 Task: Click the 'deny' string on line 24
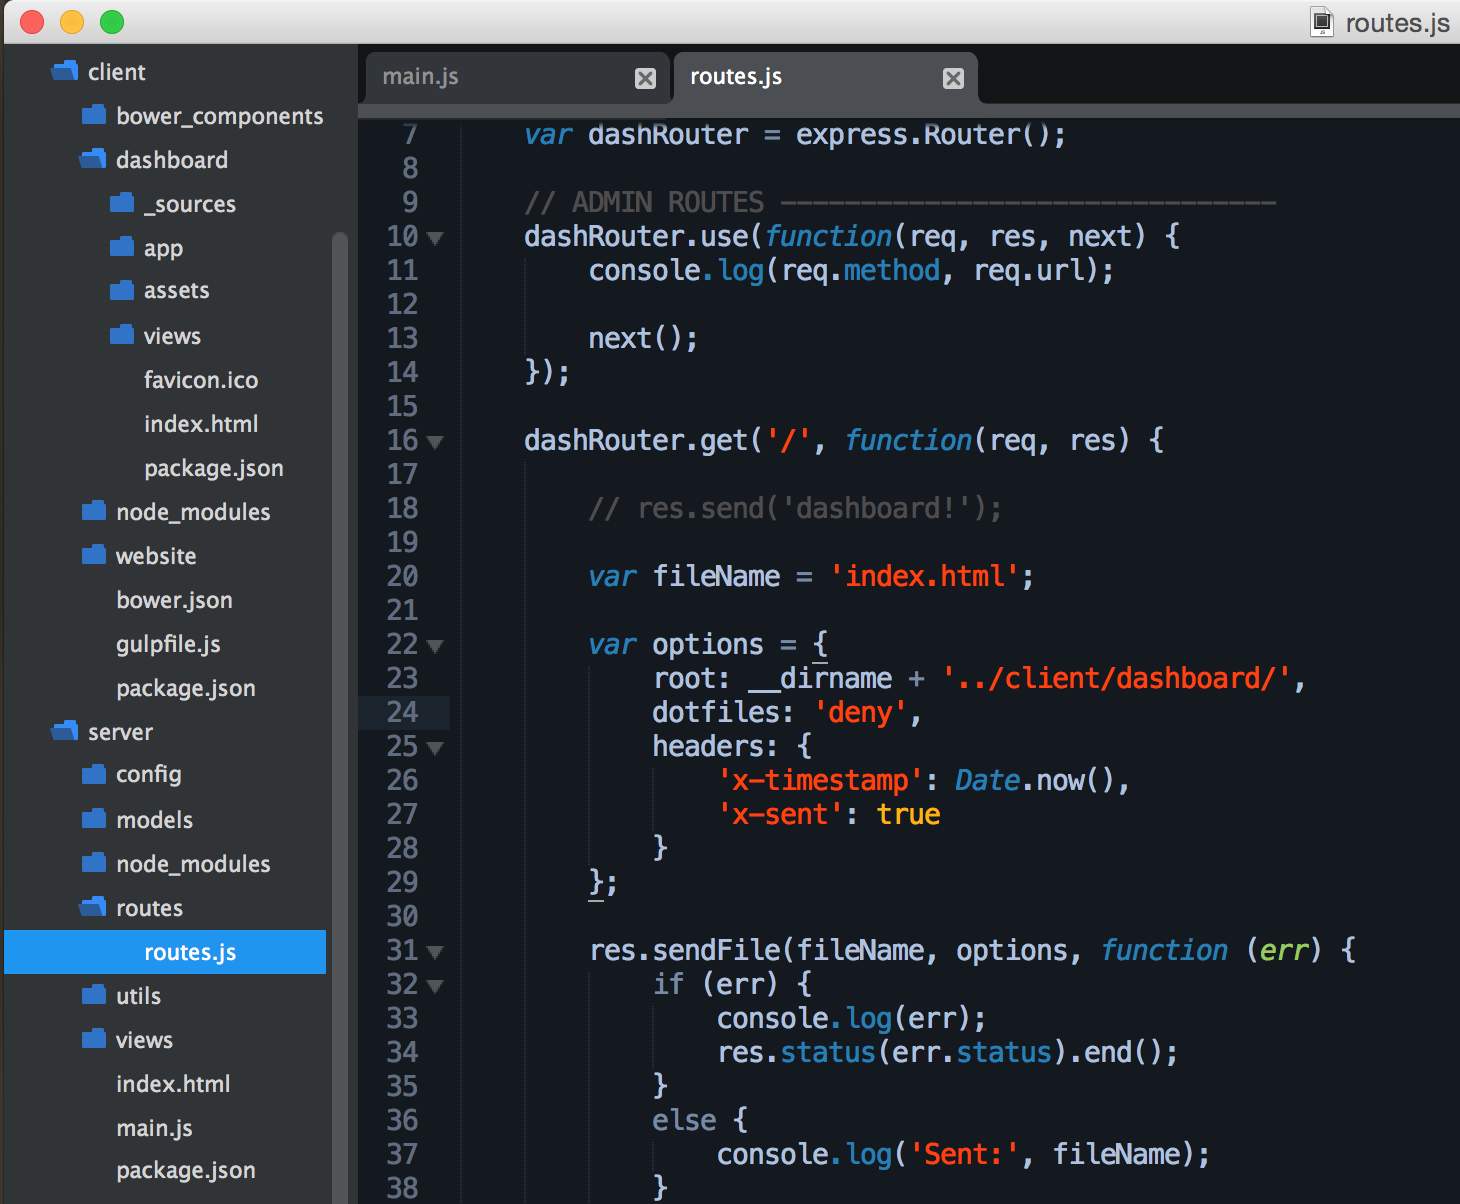(x=860, y=712)
